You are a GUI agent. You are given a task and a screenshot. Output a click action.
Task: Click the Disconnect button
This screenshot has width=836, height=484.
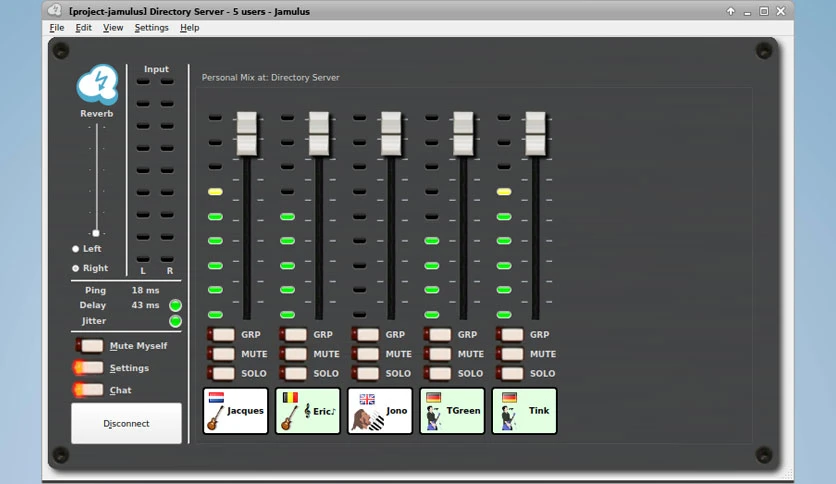[126, 423]
